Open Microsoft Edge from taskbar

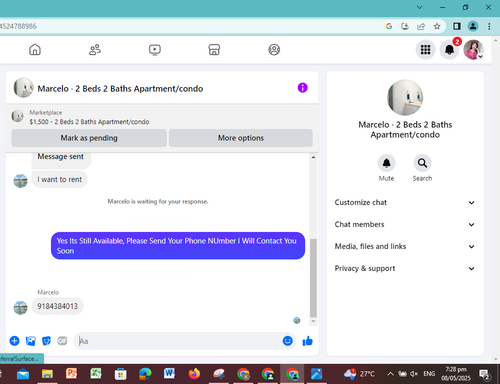tap(145, 374)
